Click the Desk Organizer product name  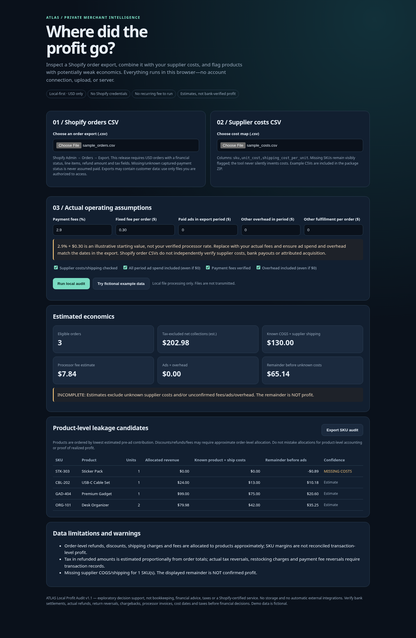95,505
